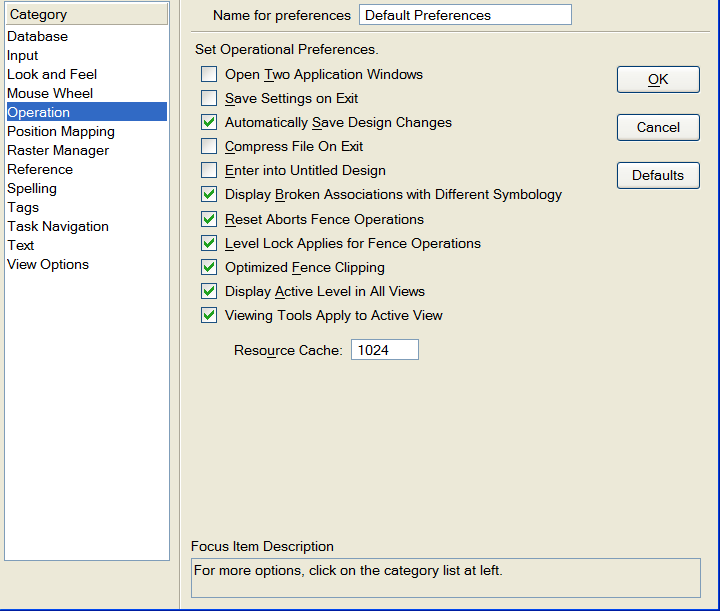720x611 pixels.
Task: Toggle Viewing Tools Apply to Active View
Action: point(209,315)
